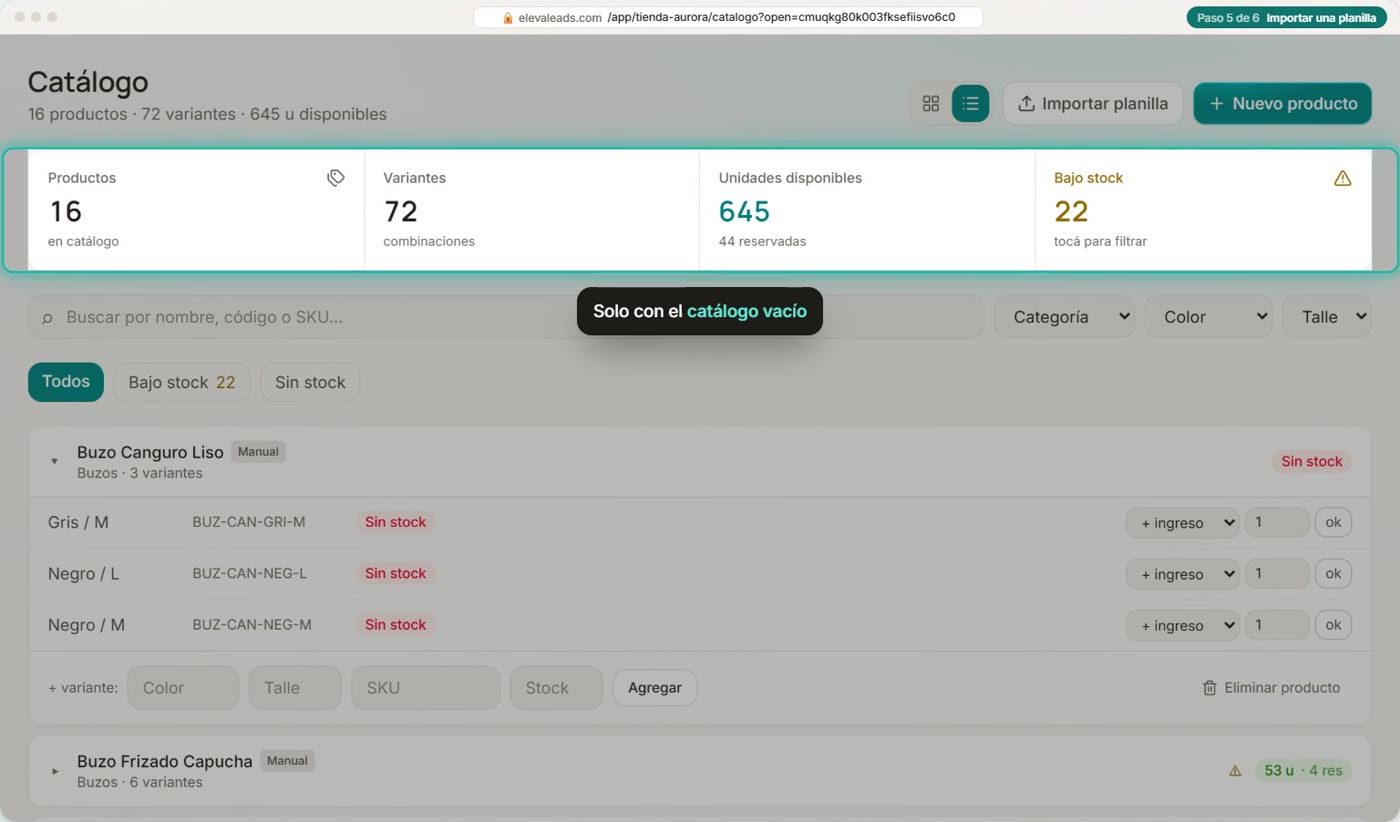
Task: Click Nuevo producto button
Action: (1282, 103)
